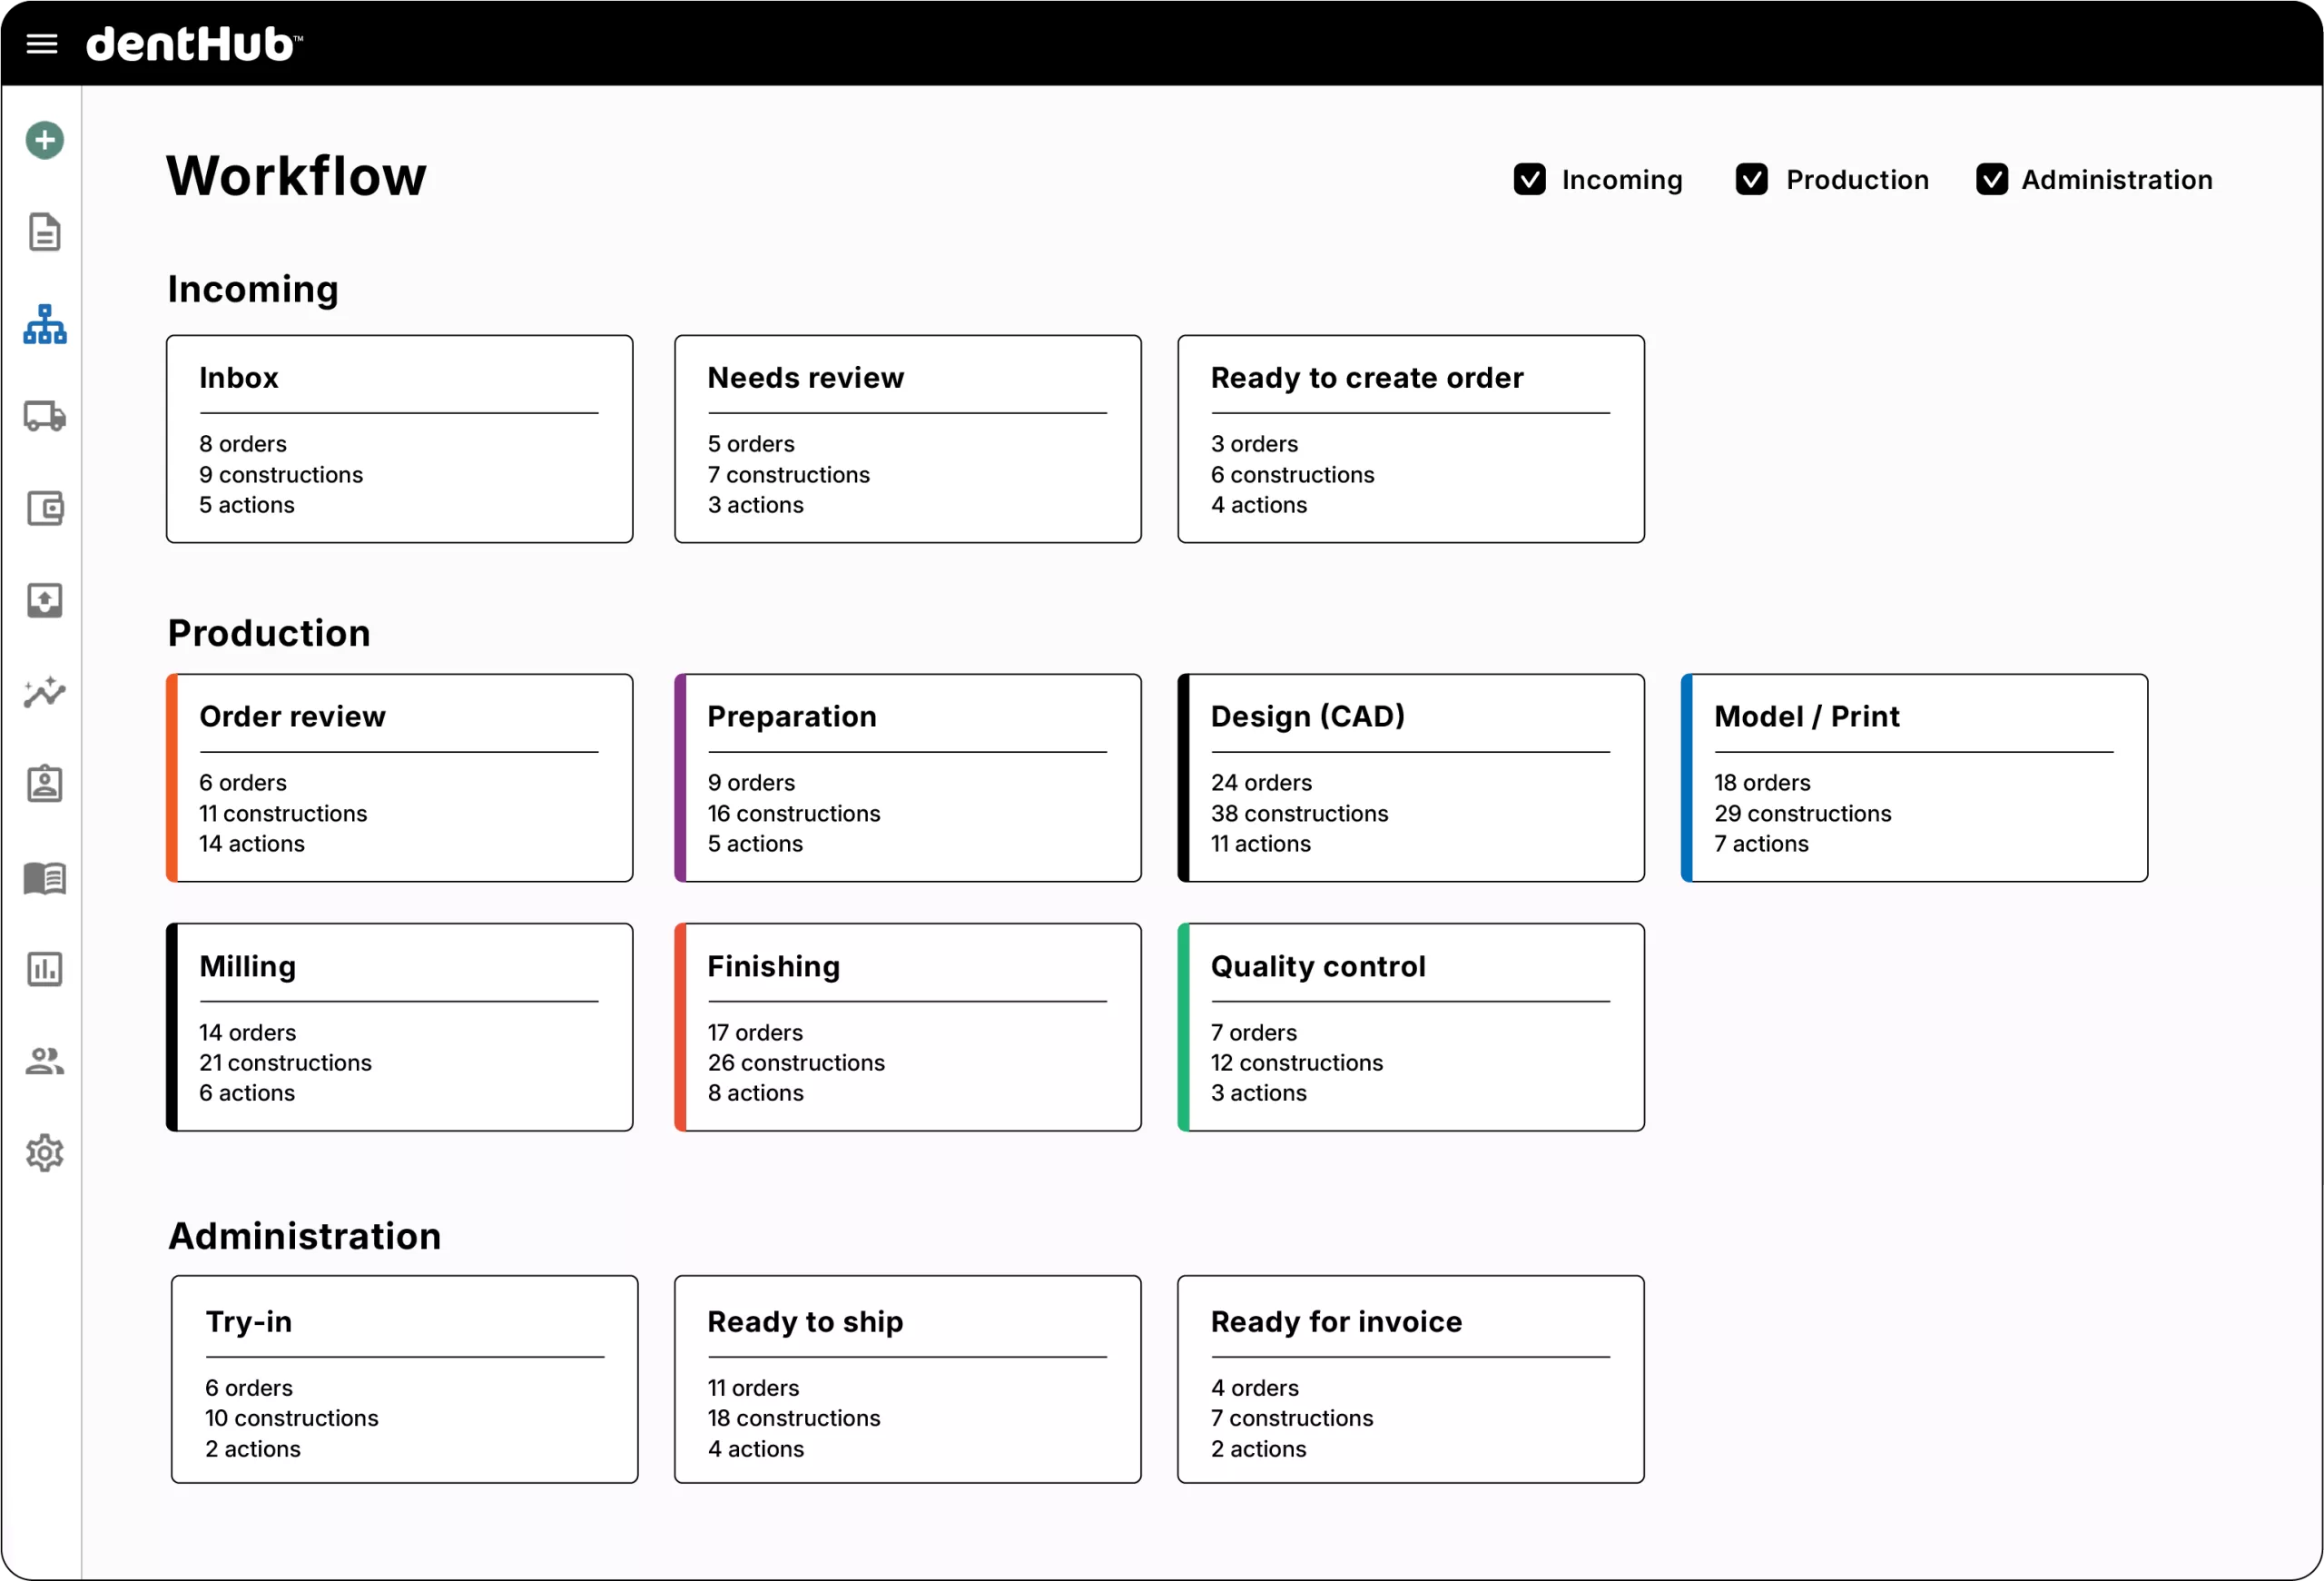
Task: Select the Quality control card
Action: click(1410, 1027)
